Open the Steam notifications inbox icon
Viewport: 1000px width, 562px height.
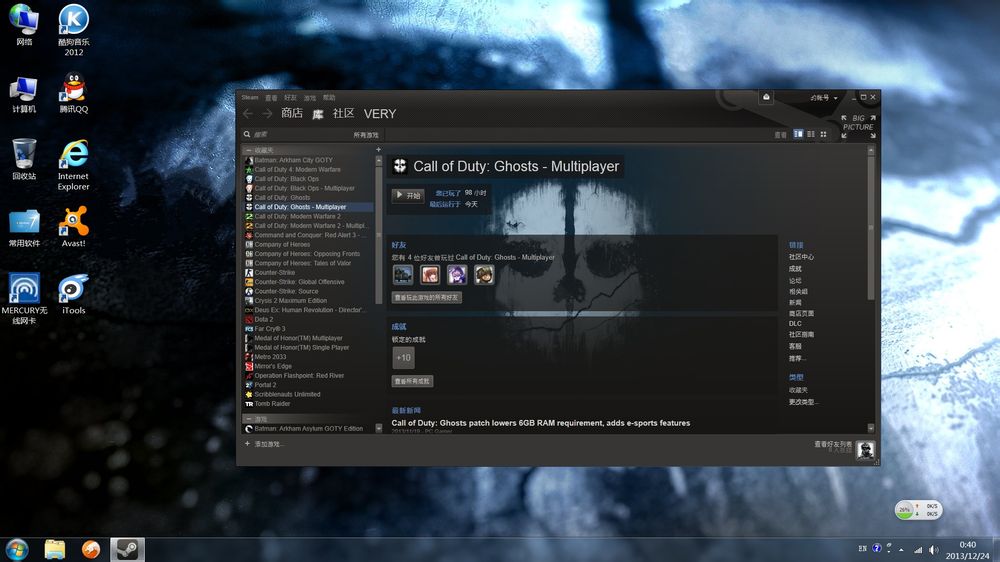pos(766,98)
